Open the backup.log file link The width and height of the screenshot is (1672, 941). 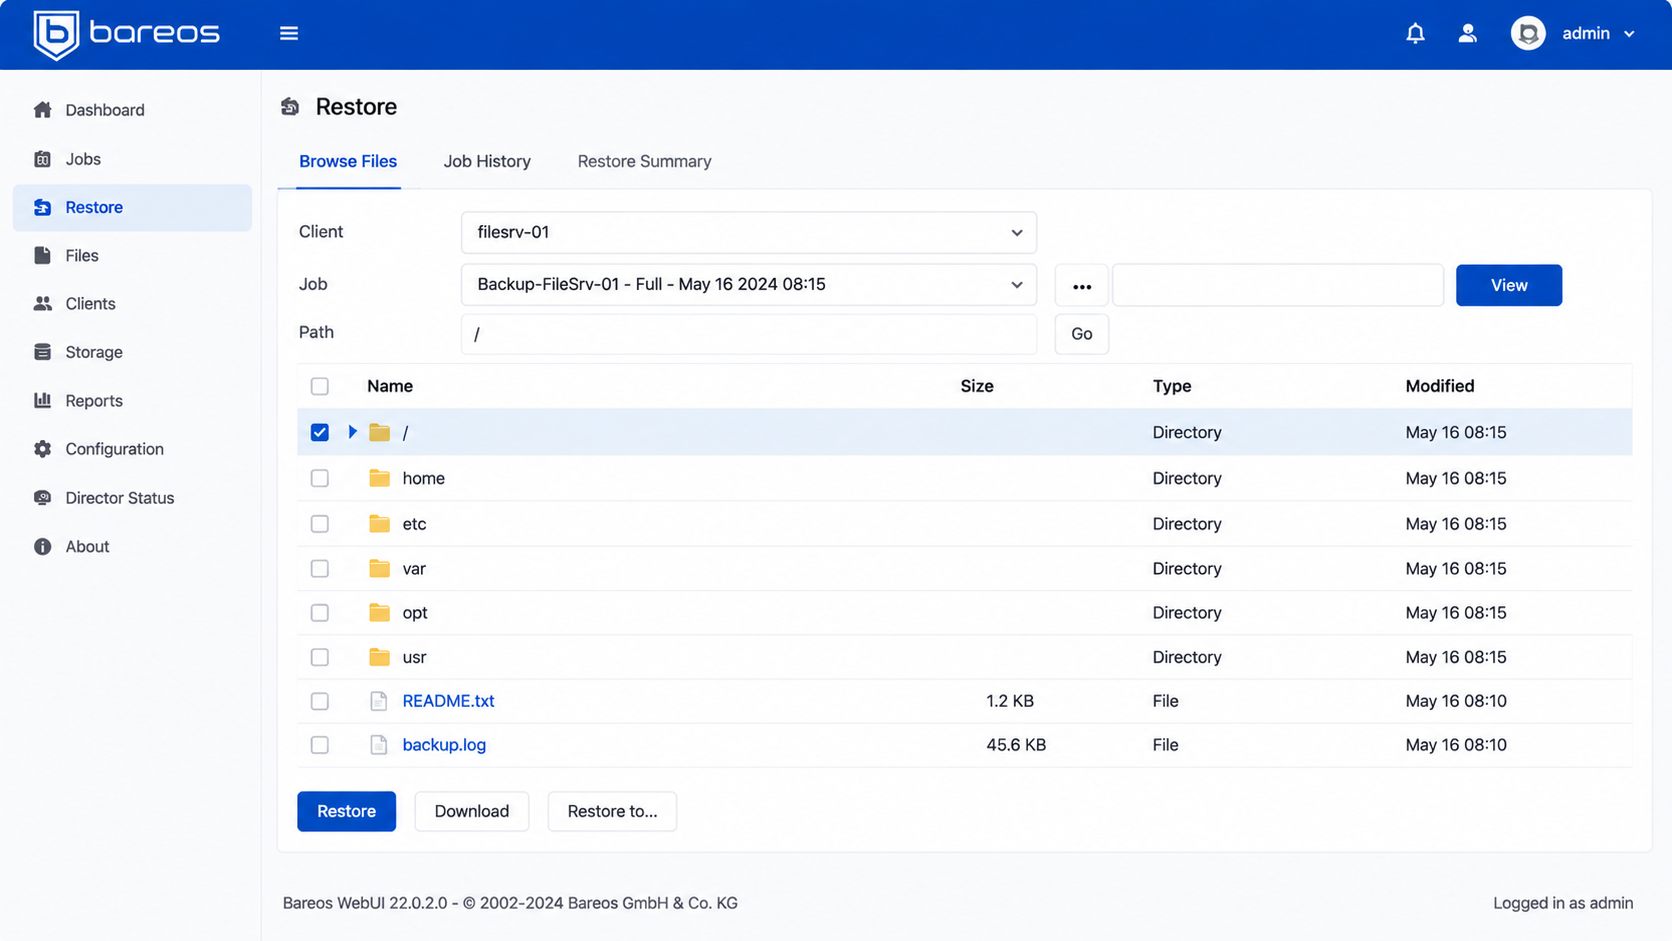point(444,745)
